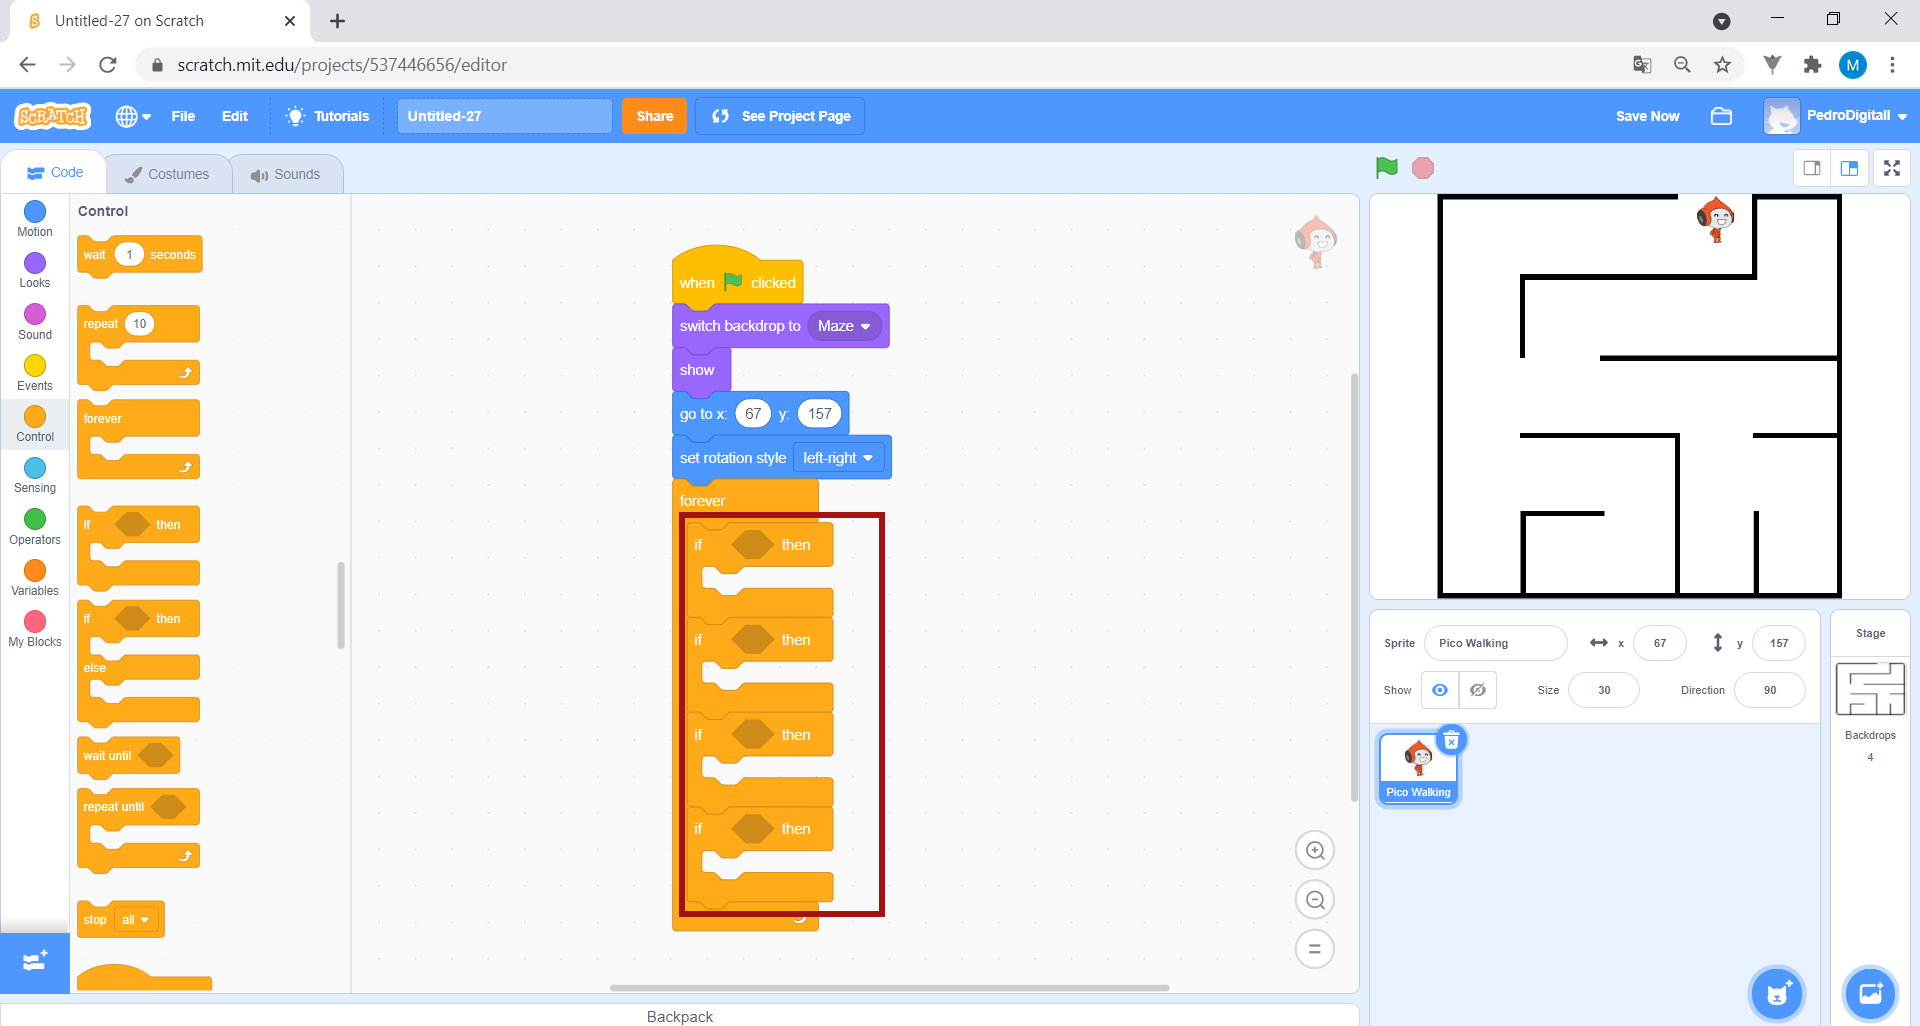Open the Scratch logo home link
1920x1026 pixels.
[x=53, y=116]
